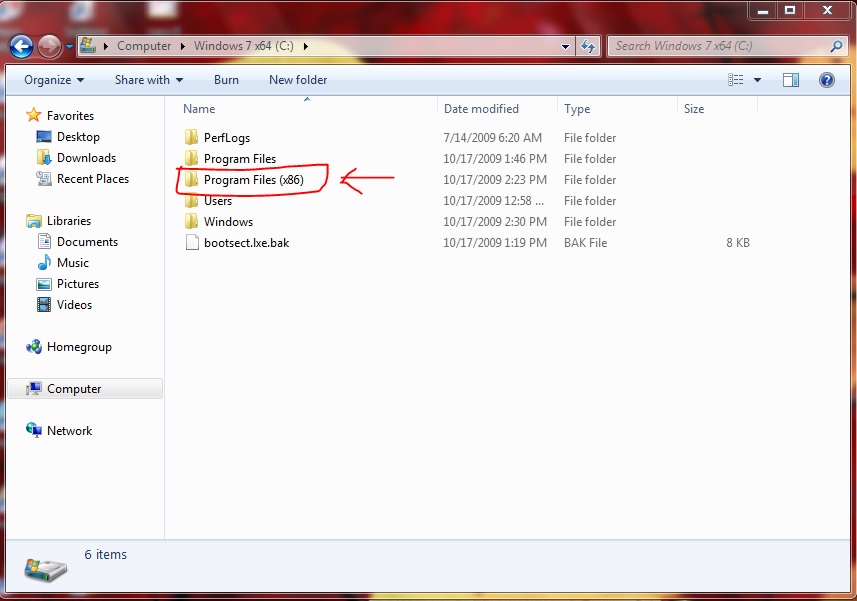Click the Burn button
The width and height of the screenshot is (857, 601).
(x=226, y=80)
